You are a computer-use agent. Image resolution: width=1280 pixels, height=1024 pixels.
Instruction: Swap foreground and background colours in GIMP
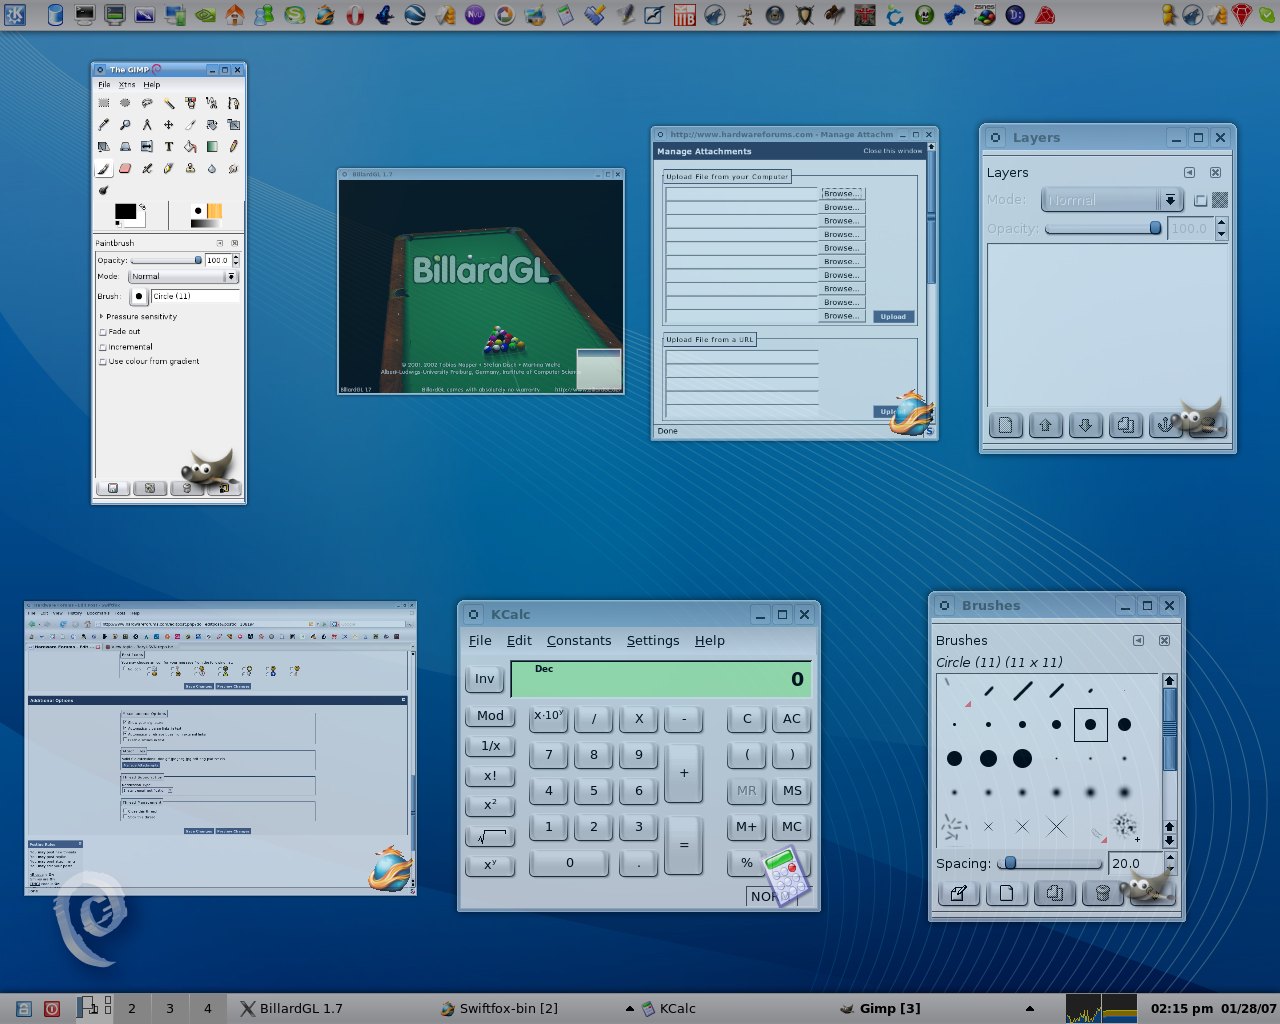click(x=142, y=207)
